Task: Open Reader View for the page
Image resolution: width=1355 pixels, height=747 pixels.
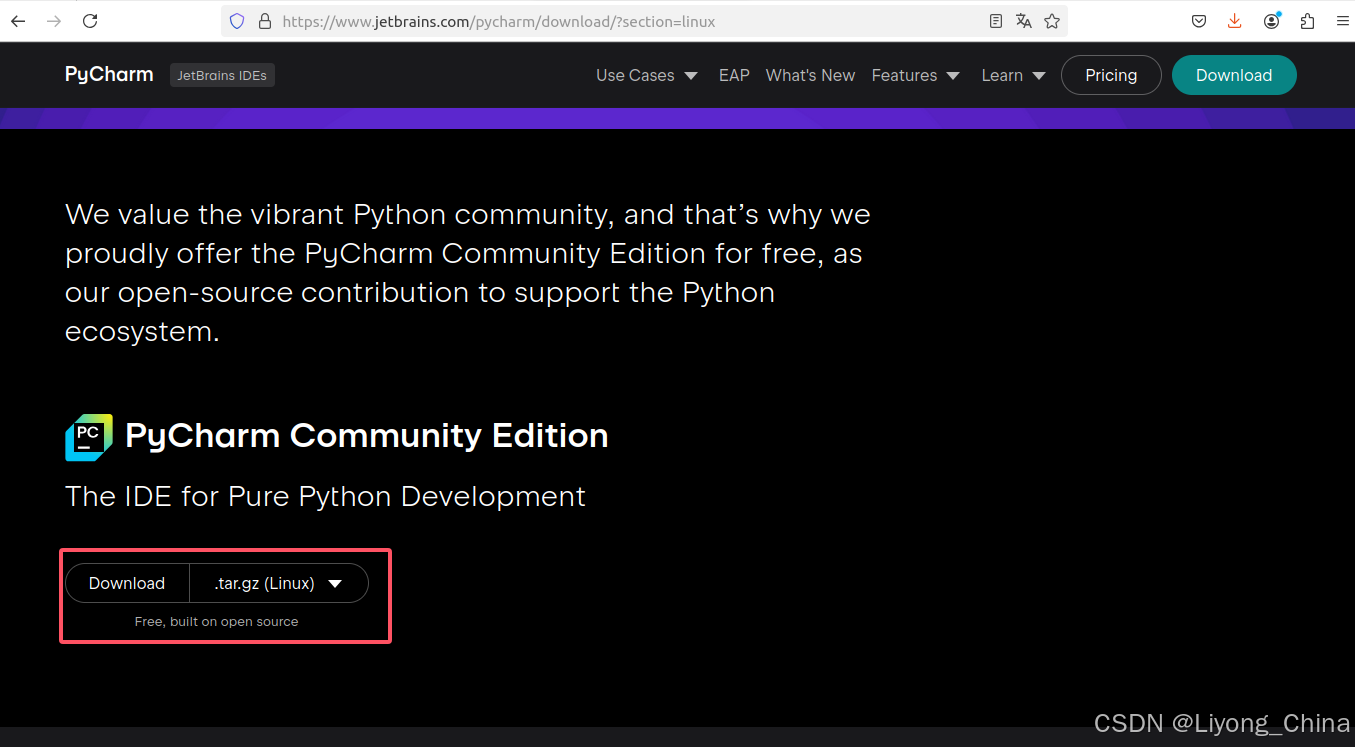Action: (996, 21)
